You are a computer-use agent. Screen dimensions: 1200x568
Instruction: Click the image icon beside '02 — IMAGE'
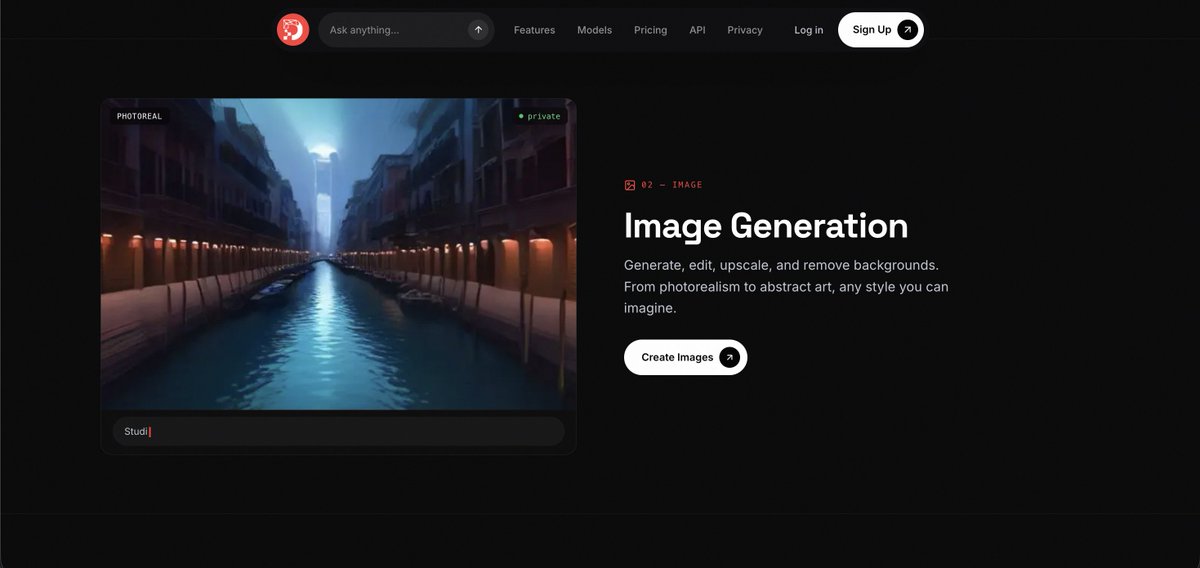[x=630, y=185]
